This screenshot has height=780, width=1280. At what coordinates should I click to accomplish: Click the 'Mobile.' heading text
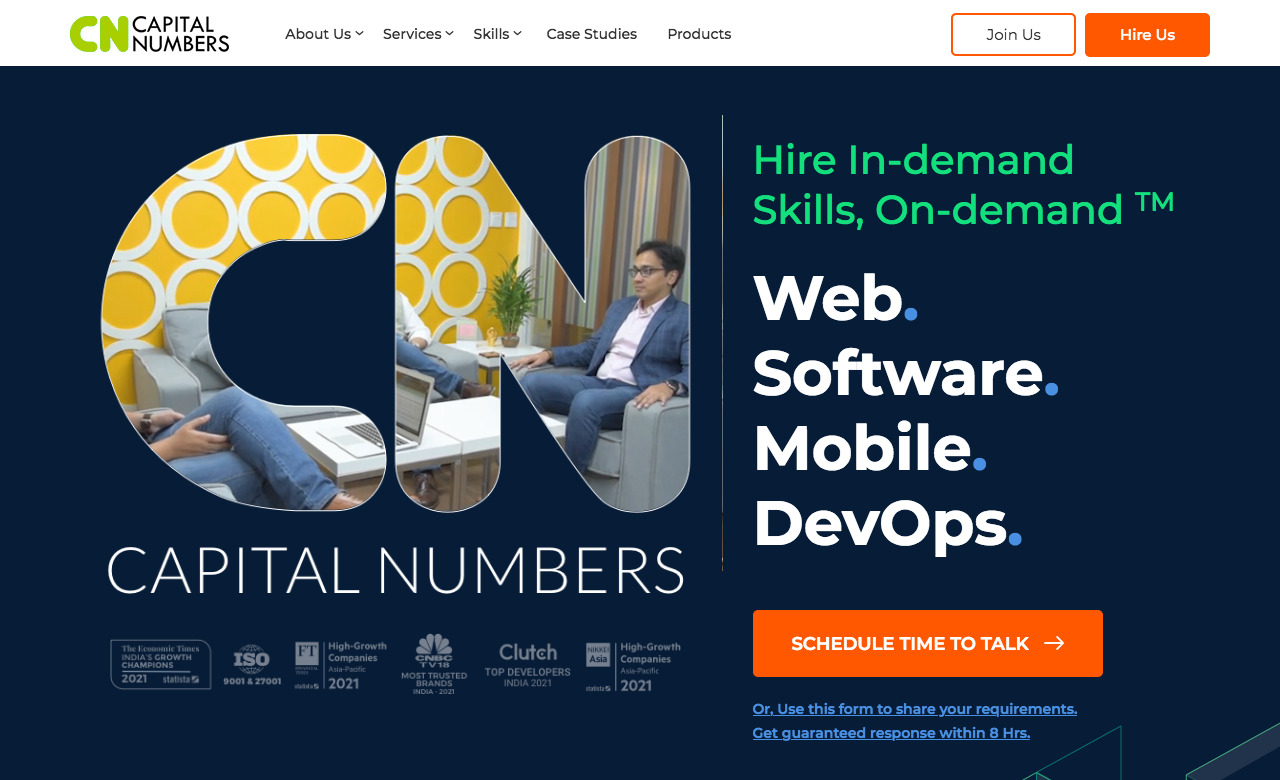(x=870, y=448)
